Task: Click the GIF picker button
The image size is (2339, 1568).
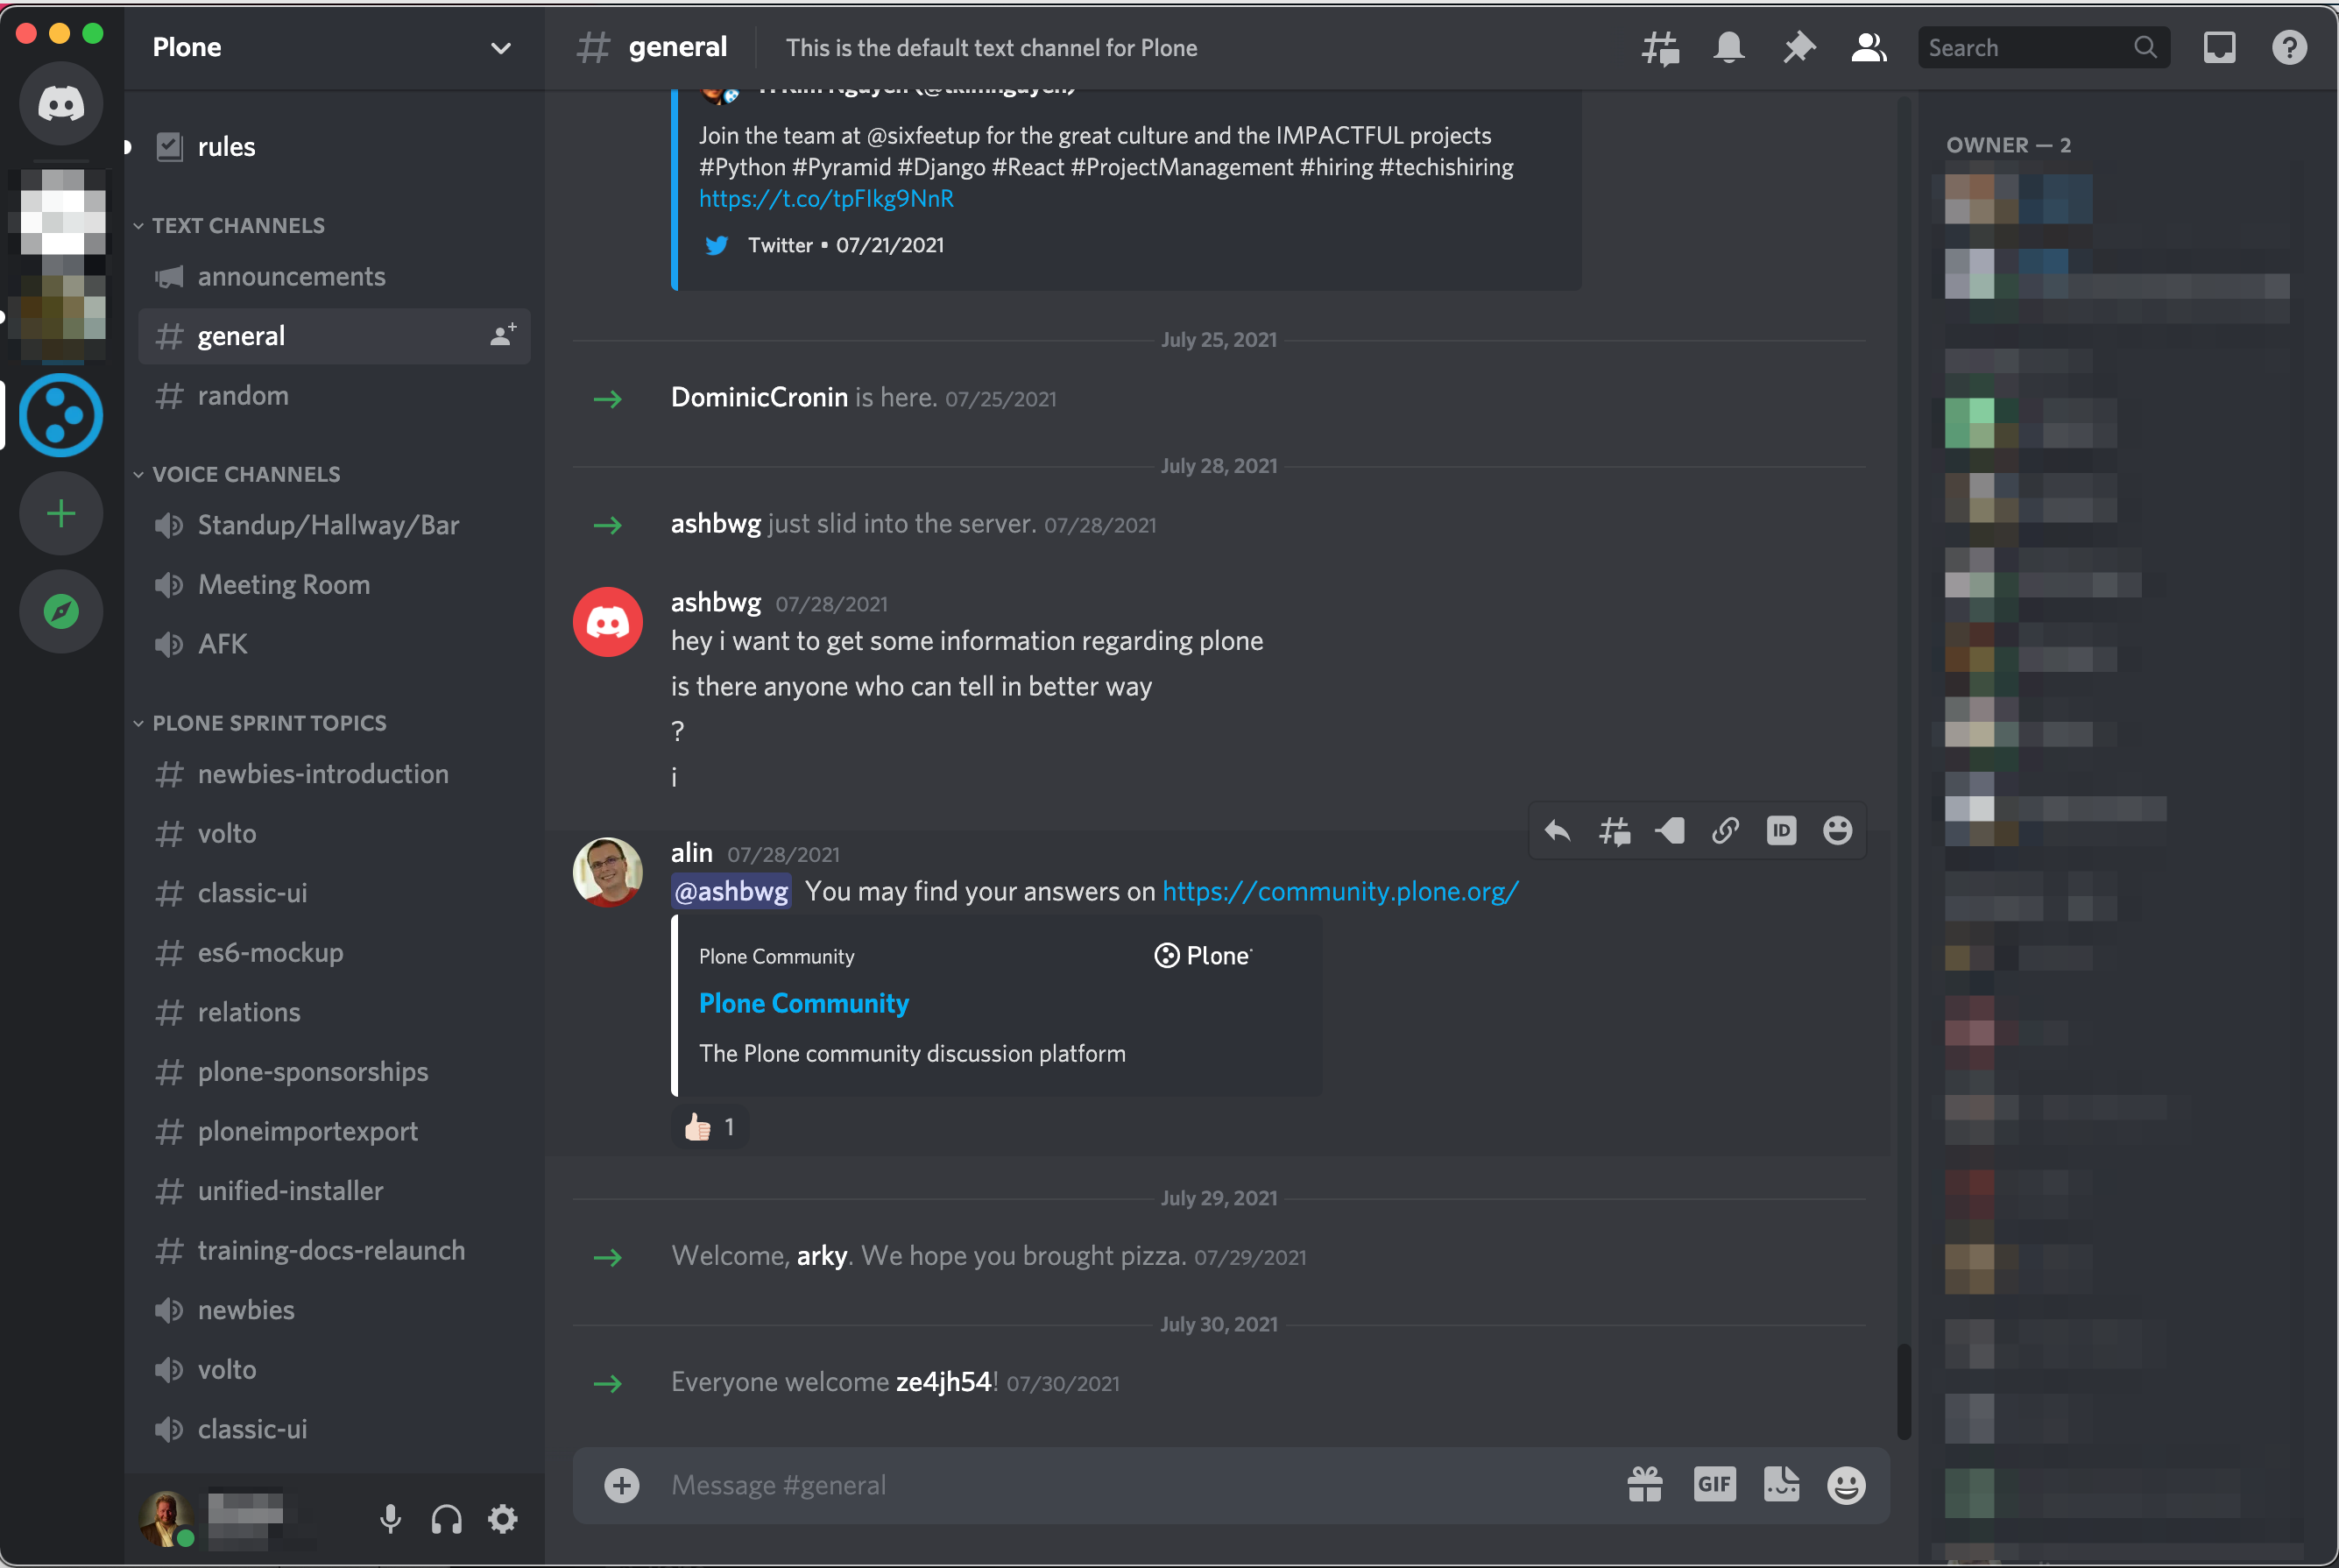Action: tap(1713, 1484)
